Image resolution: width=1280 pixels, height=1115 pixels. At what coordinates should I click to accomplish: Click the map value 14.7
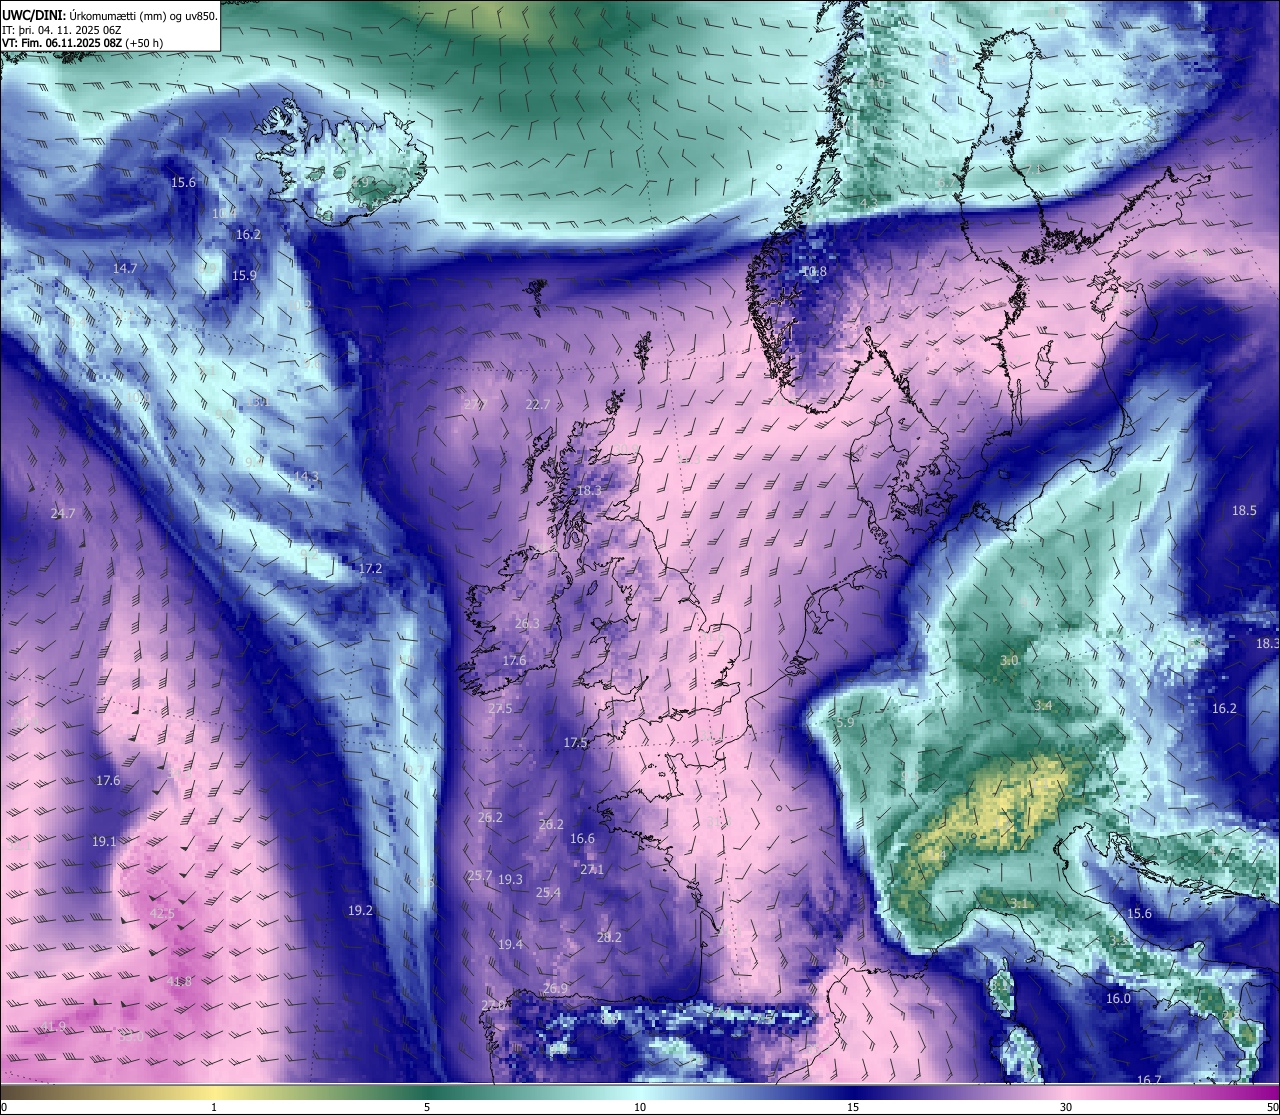[x=125, y=268]
